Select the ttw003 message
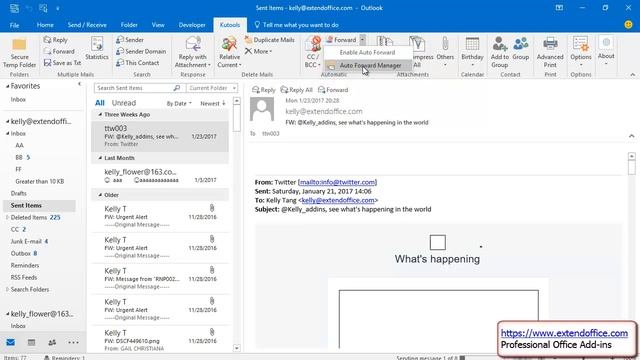The height and width of the screenshot is (360, 640). (x=160, y=136)
